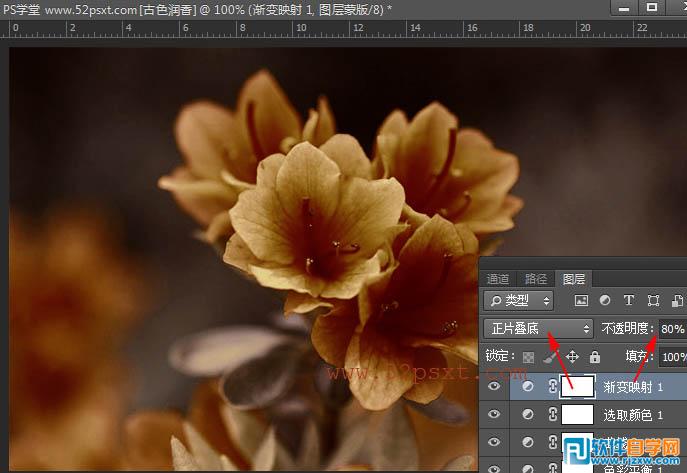Filter layers by adjustment layer type
687x473 pixels.
click(x=604, y=300)
